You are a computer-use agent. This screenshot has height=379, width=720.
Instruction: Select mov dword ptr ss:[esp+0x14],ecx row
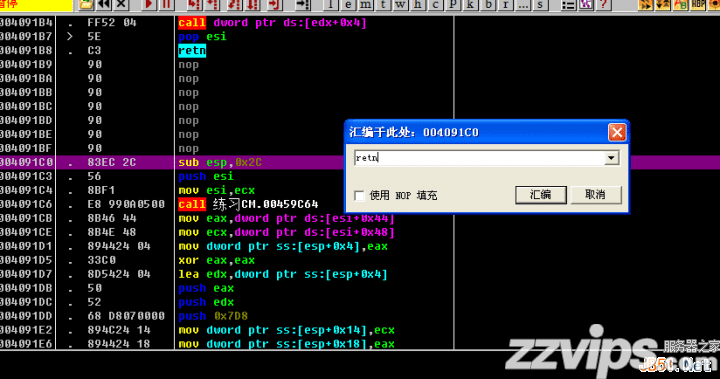pyautogui.click(x=287, y=330)
